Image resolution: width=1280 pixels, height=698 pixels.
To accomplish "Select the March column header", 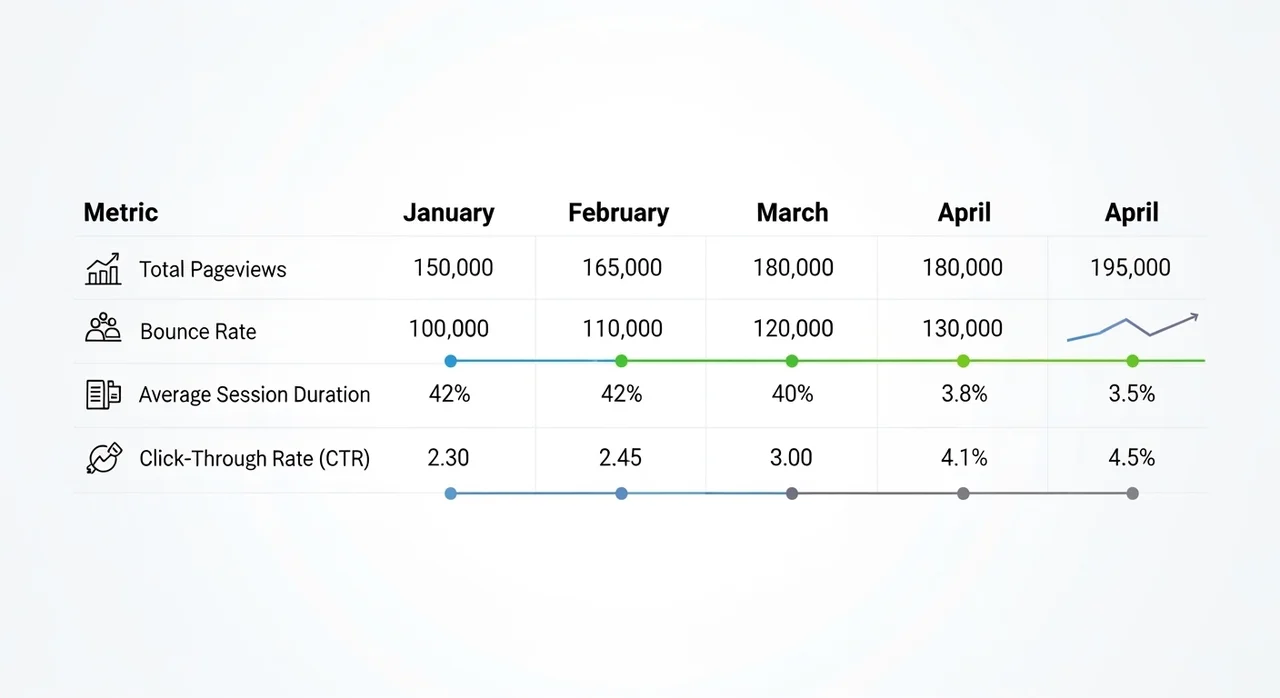I will (x=792, y=213).
